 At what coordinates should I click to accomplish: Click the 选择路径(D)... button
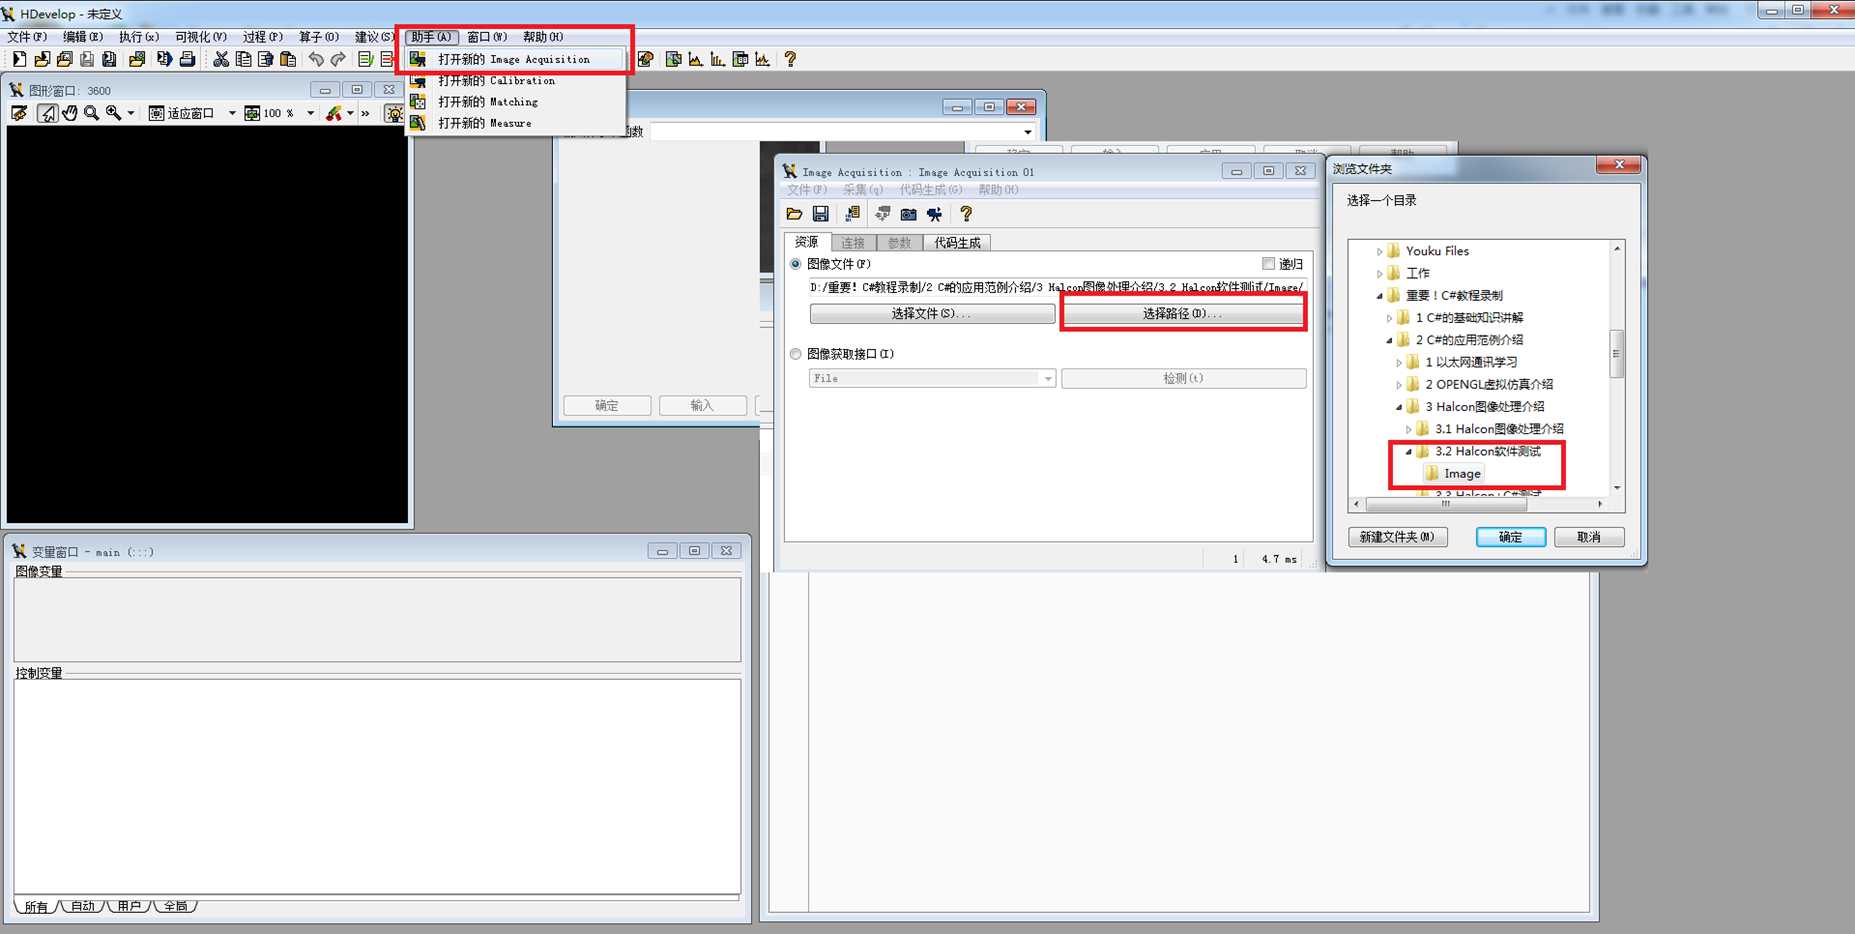click(x=1183, y=314)
